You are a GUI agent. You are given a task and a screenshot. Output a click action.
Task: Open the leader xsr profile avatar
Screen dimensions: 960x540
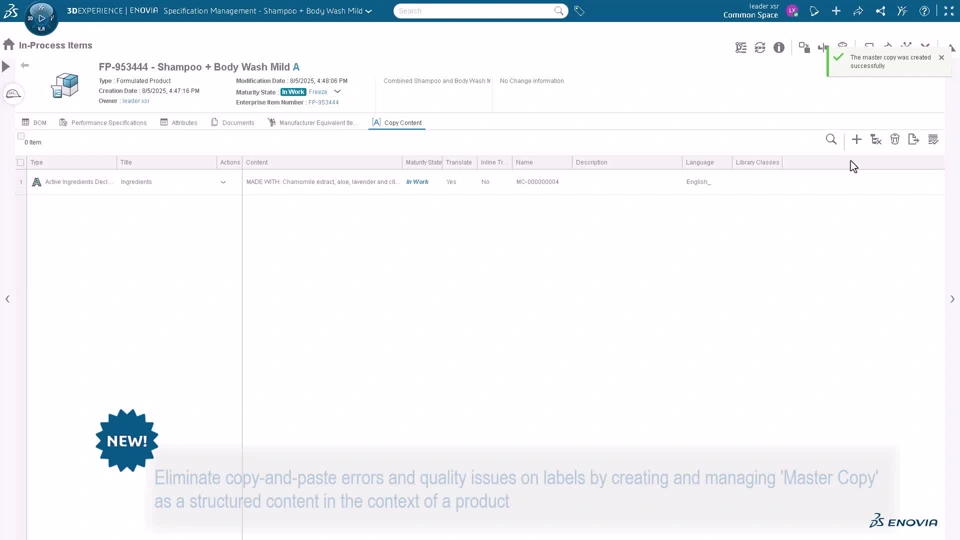792,11
